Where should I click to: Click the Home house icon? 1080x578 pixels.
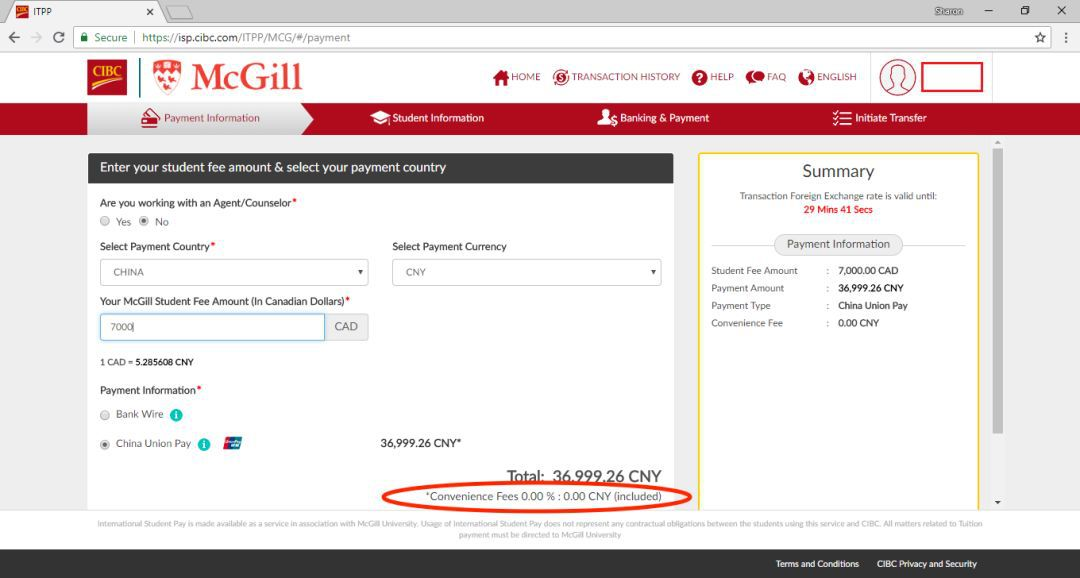[x=501, y=77]
